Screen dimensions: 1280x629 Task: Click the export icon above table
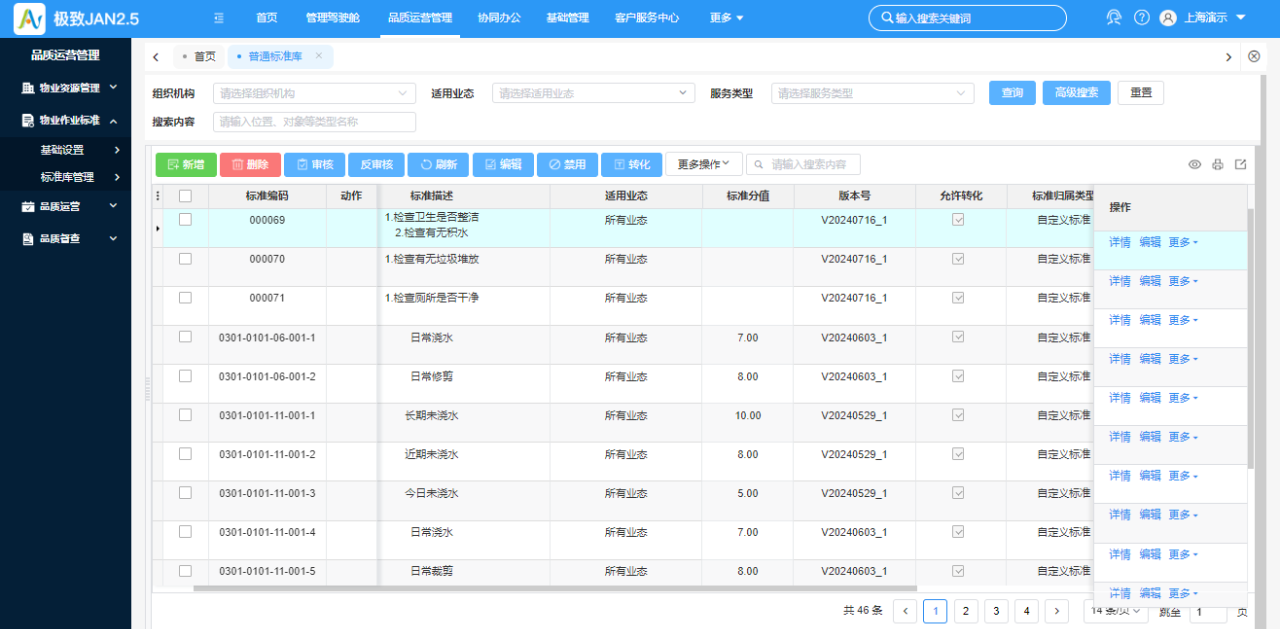[1241, 165]
